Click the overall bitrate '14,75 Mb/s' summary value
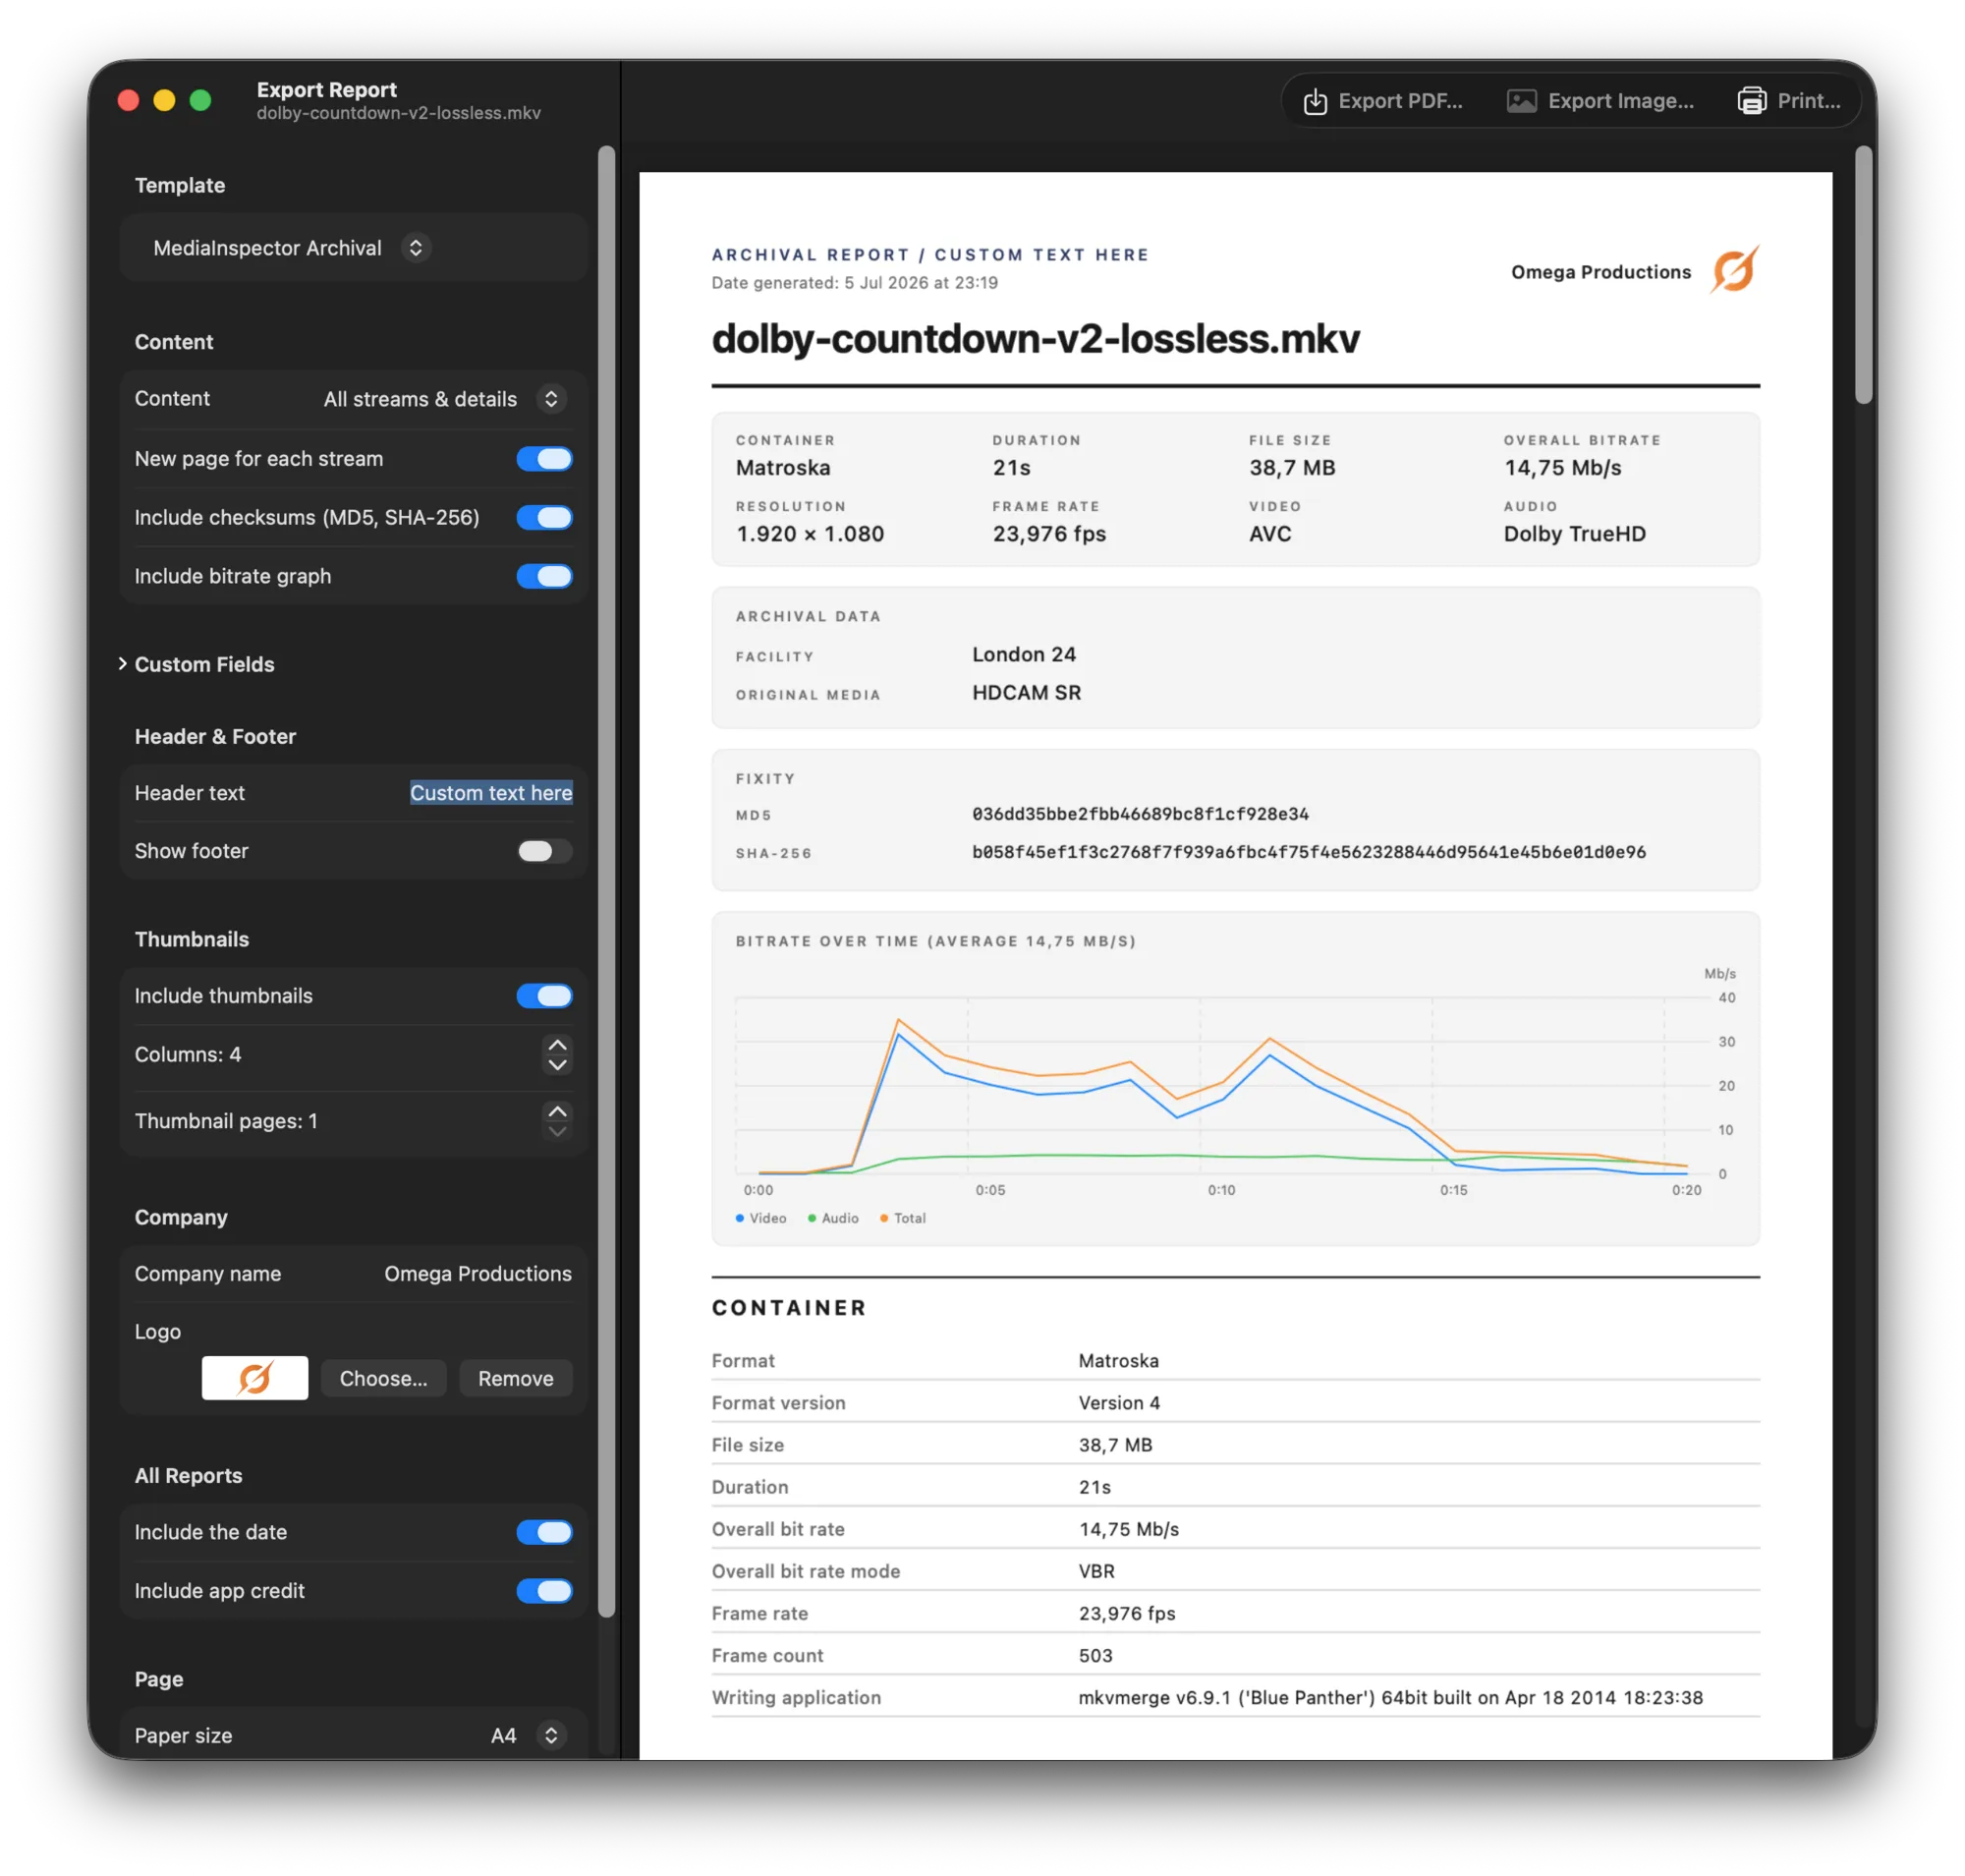 1562,468
